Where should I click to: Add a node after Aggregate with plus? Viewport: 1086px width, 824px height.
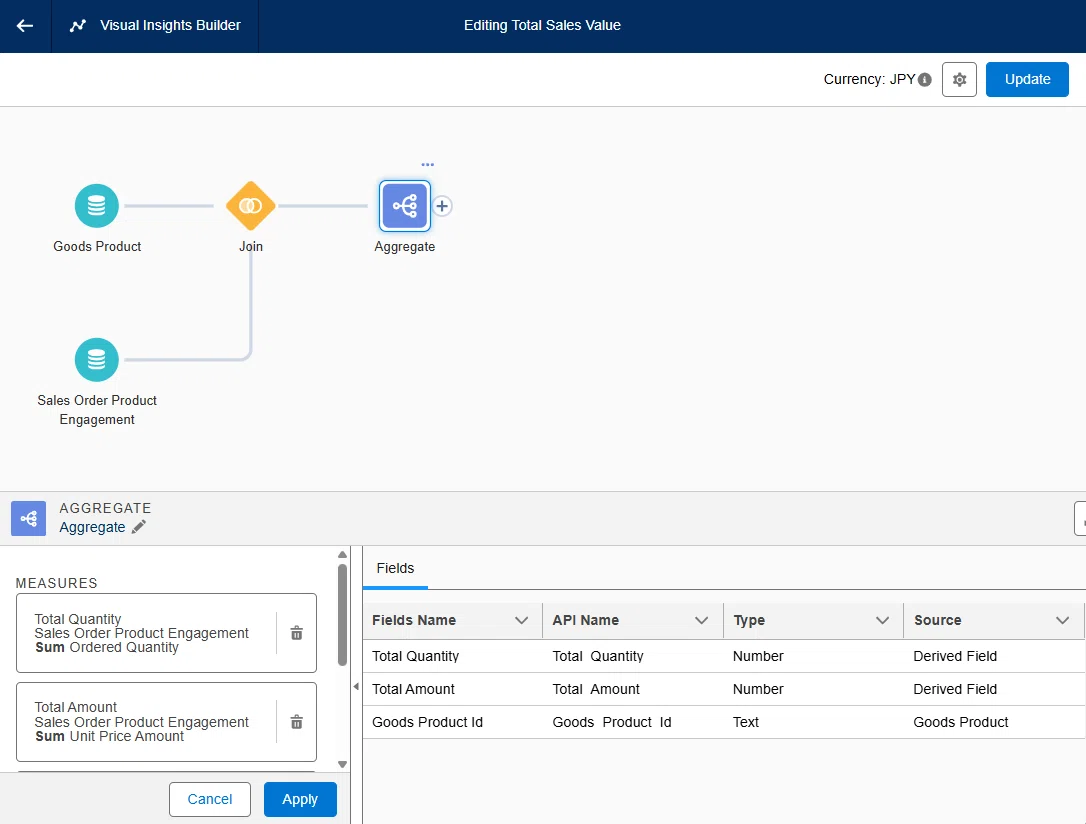442,206
